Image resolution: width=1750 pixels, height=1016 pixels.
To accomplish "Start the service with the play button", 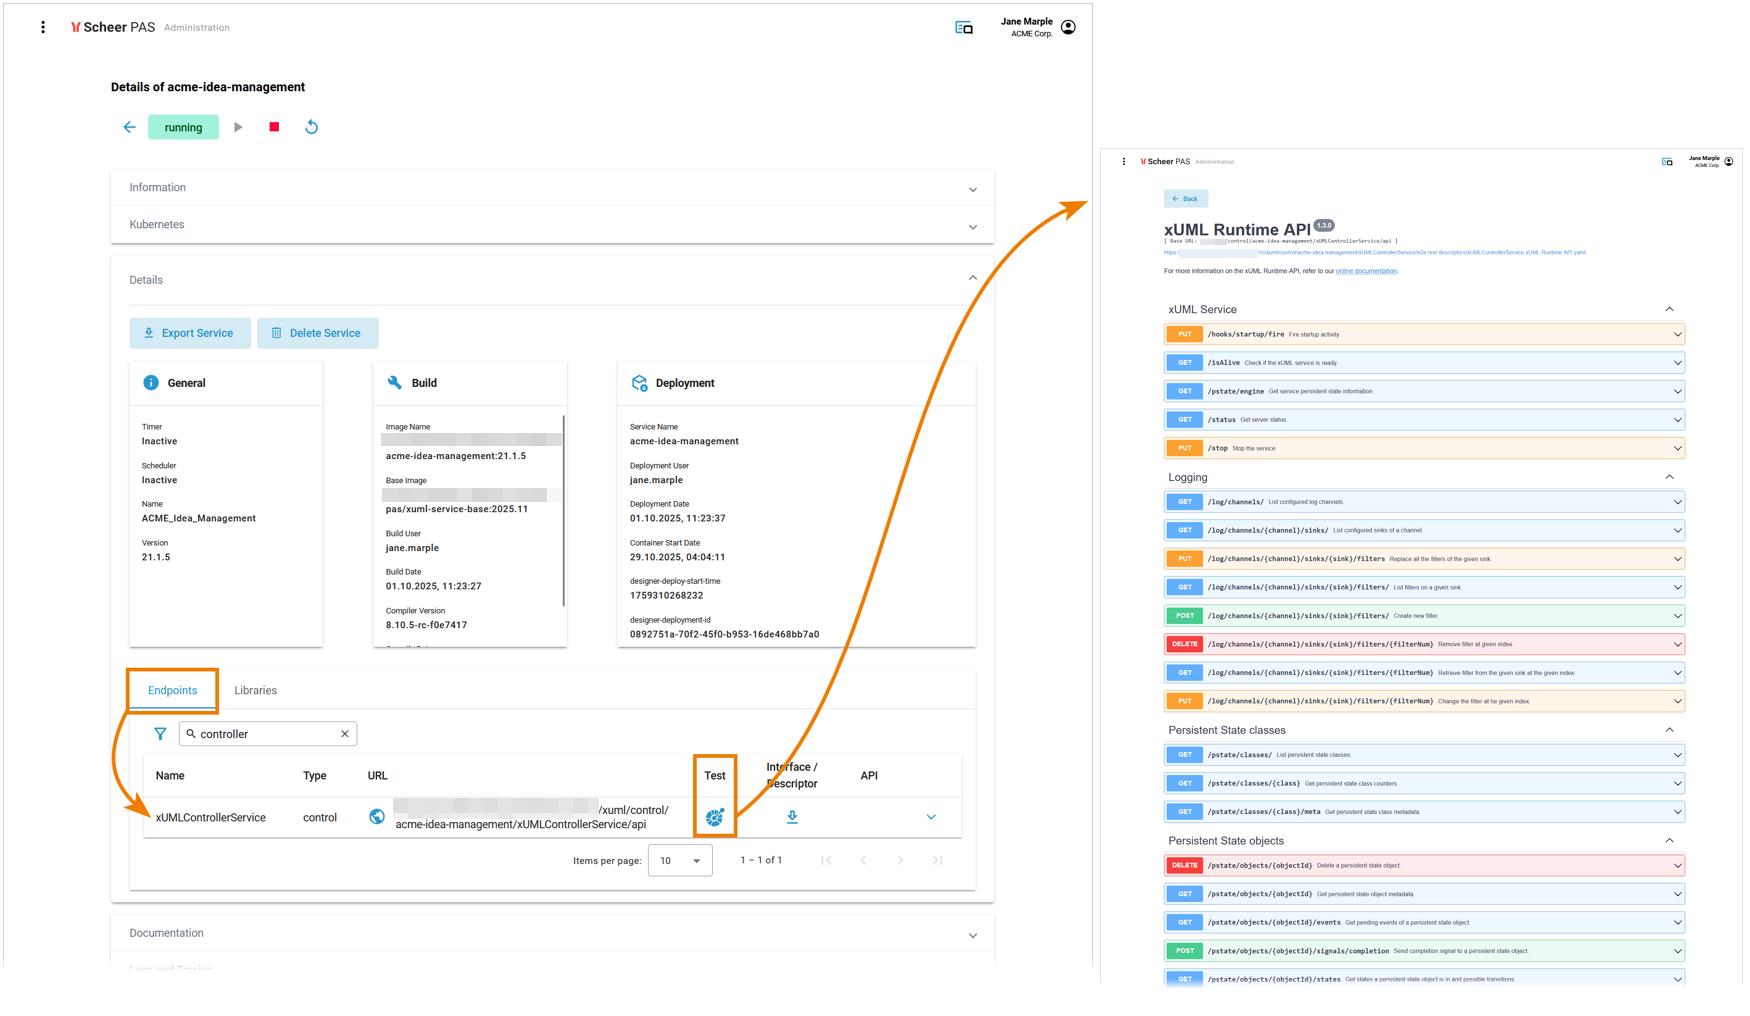I will point(238,127).
